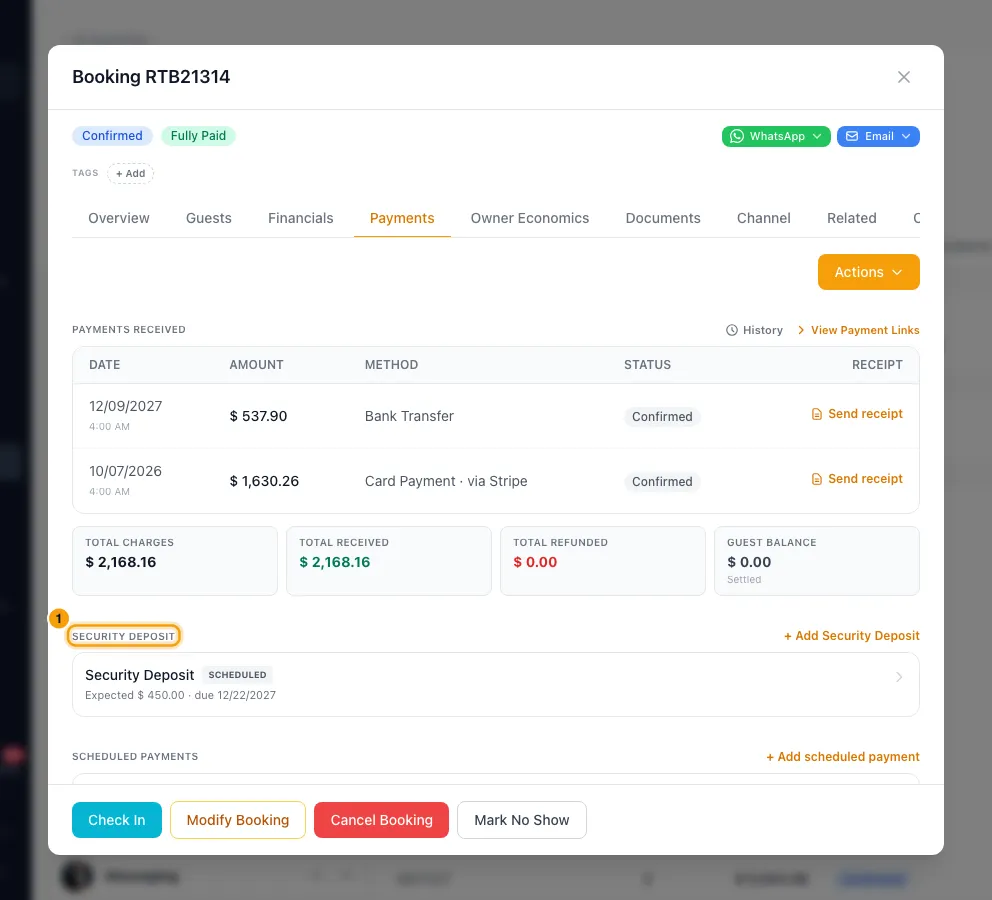The height and width of the screenshot is (900, 992).
Task: Click the WhatsApp logo icon
Action: (x=737, y=137)
